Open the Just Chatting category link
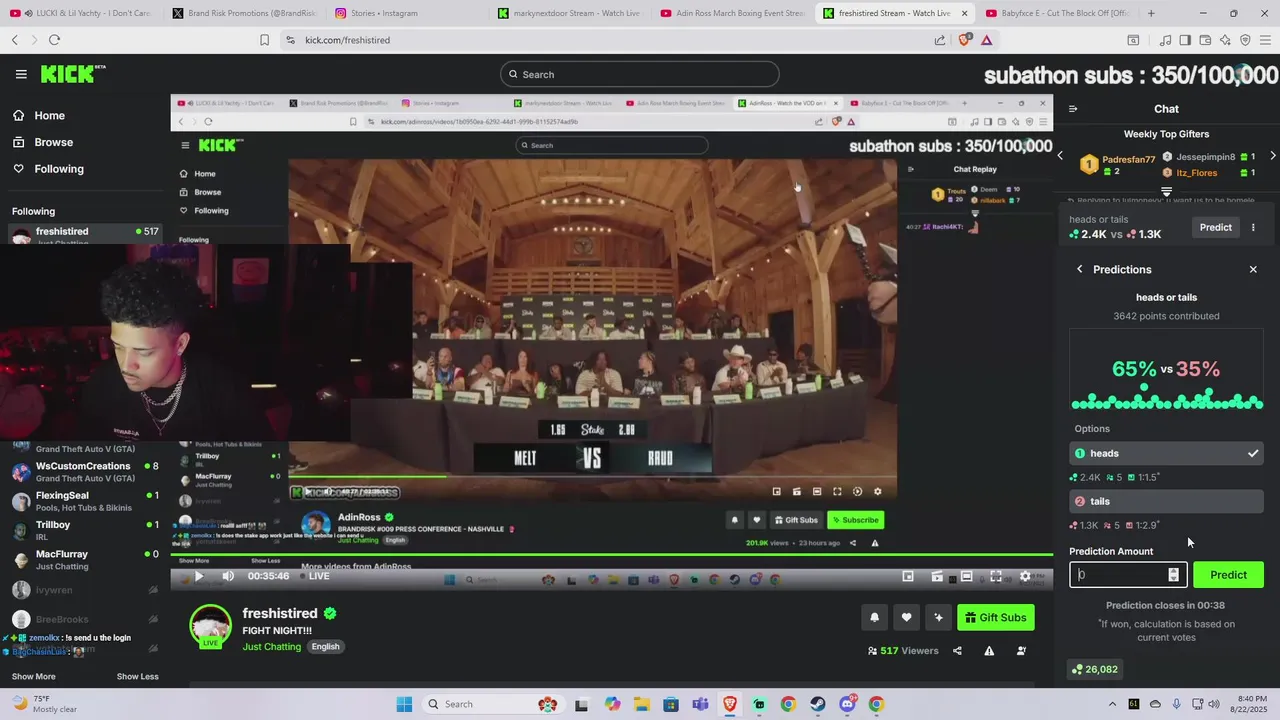1280x720 pixels. click(x=271, y=647)
